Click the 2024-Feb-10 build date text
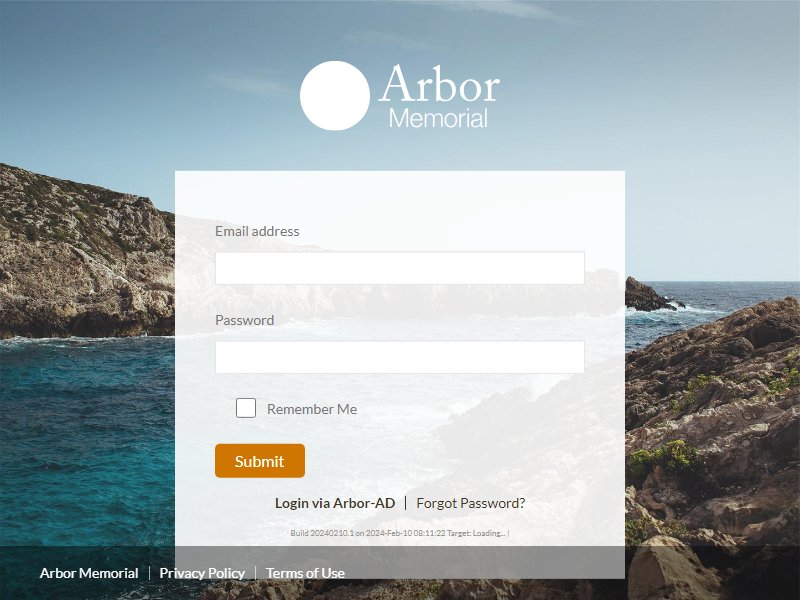The height and width of the screenshot is (600, 800). coord(388,533)
